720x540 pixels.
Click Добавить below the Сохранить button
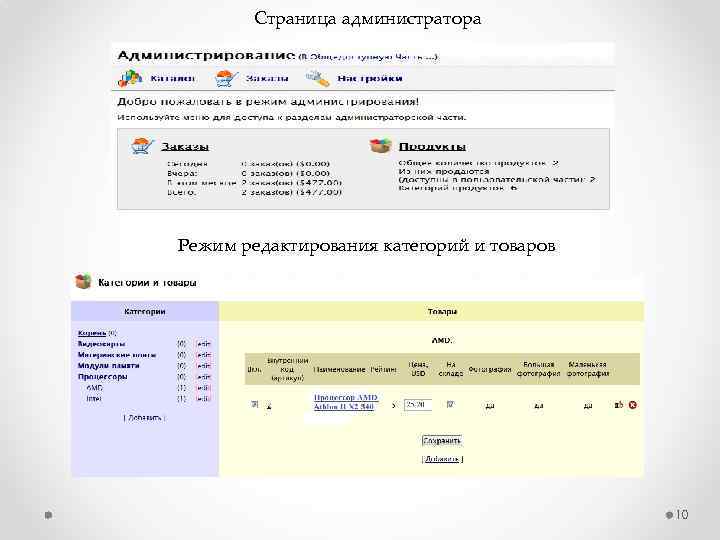click(x=442, y=459)
